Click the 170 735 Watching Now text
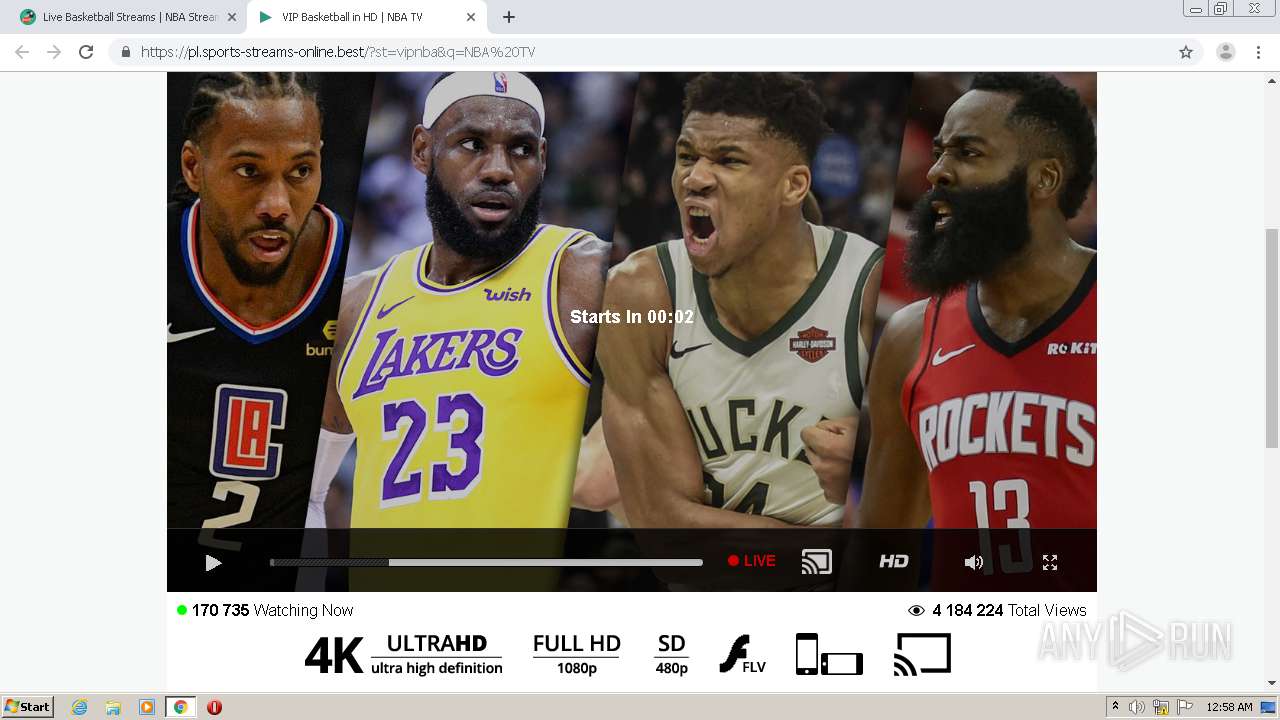Viewport: 1280px width, 720px height. coord(272,610)
